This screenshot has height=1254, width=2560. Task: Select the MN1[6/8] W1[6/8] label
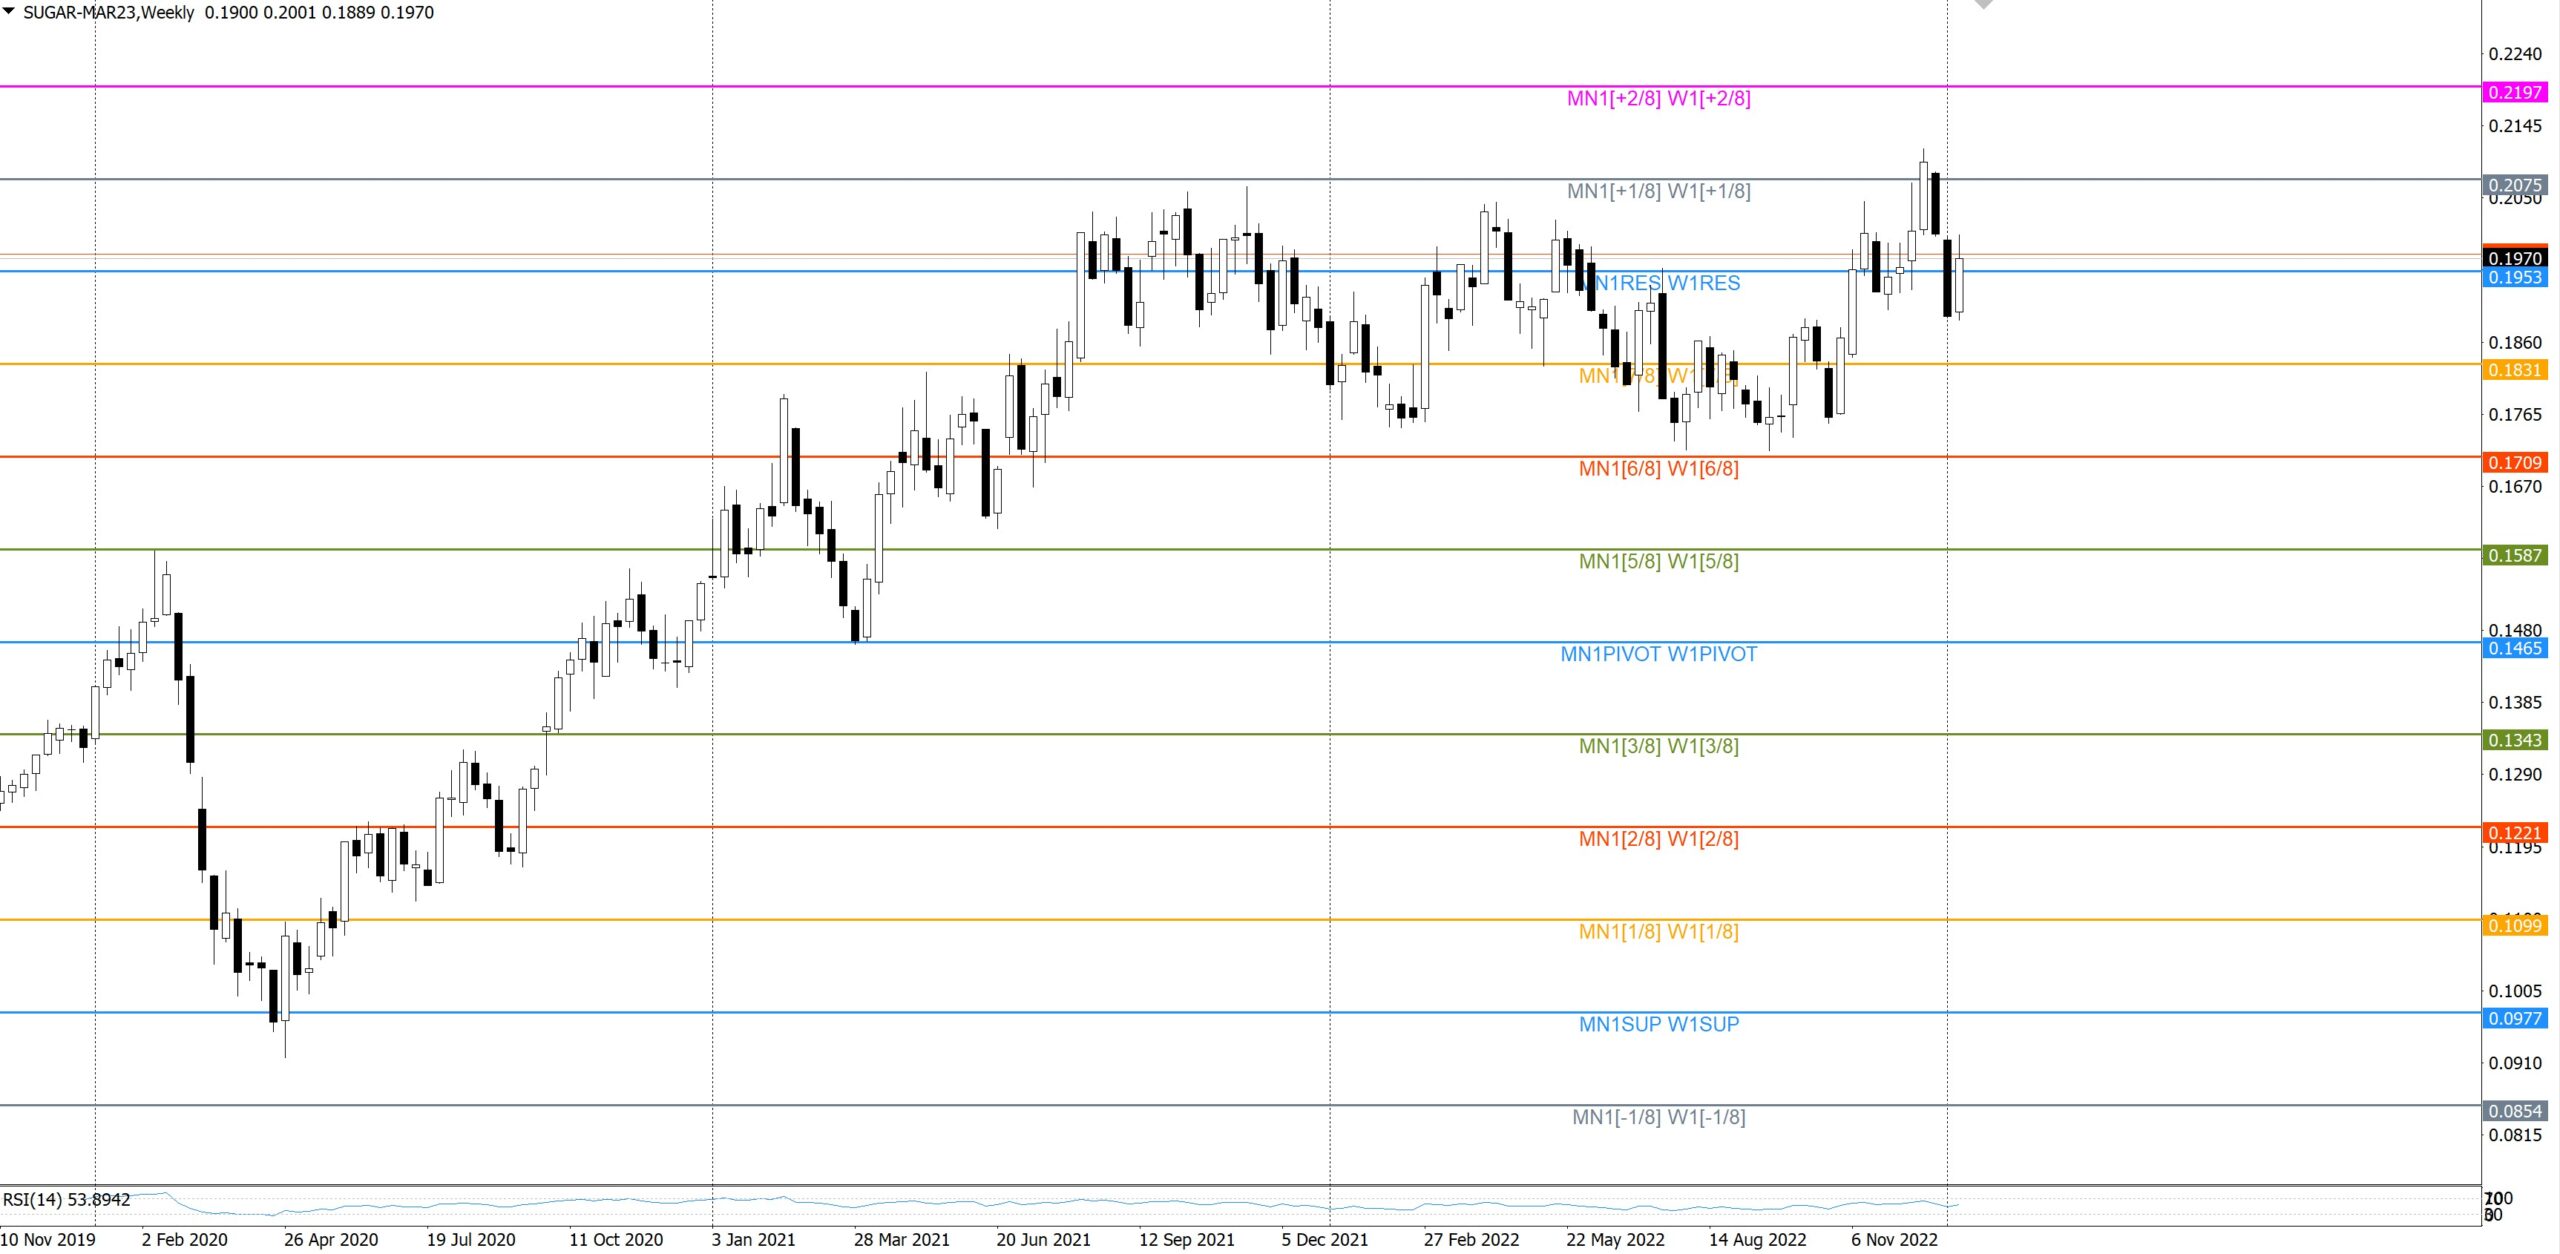point(1658,468)
